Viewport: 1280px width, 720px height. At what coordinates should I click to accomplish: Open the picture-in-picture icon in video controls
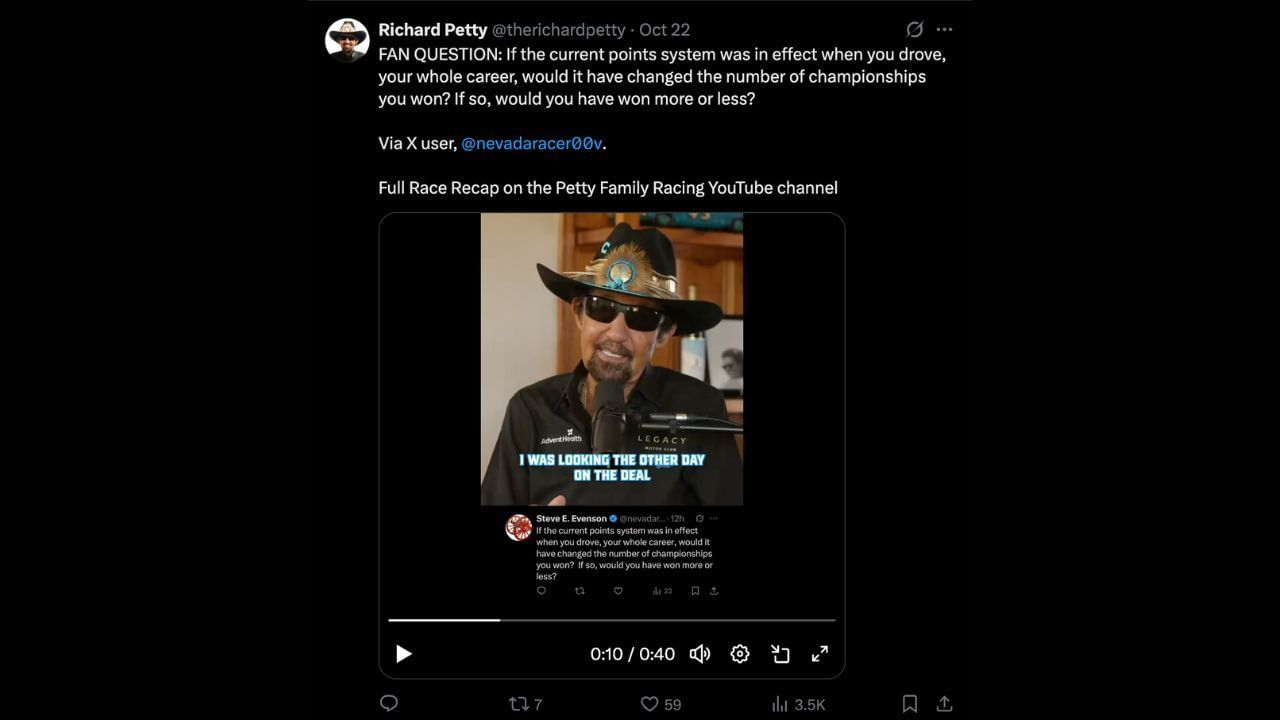click(780, 654)
